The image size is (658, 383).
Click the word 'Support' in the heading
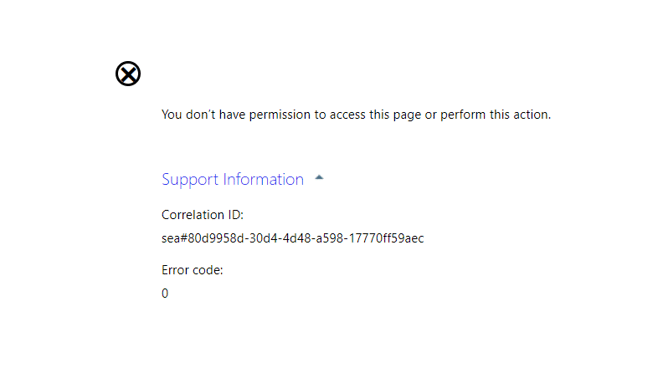click(190, 180)
